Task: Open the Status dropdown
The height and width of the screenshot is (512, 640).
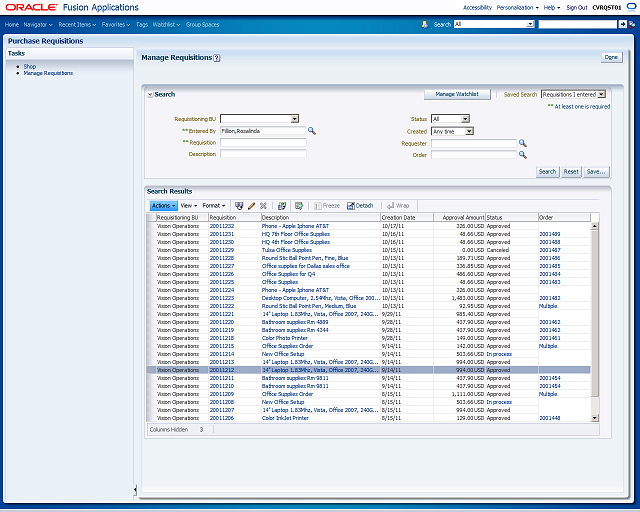Action: [465, 119]
